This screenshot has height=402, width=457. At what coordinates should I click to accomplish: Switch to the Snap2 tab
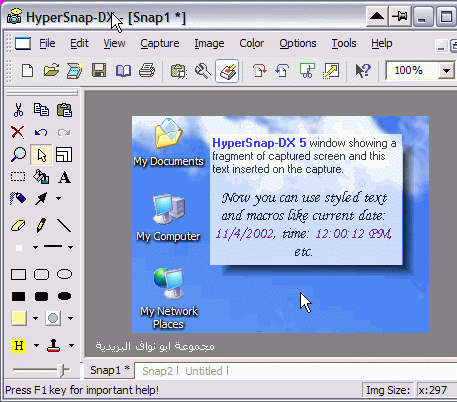[x=157, y=371]
